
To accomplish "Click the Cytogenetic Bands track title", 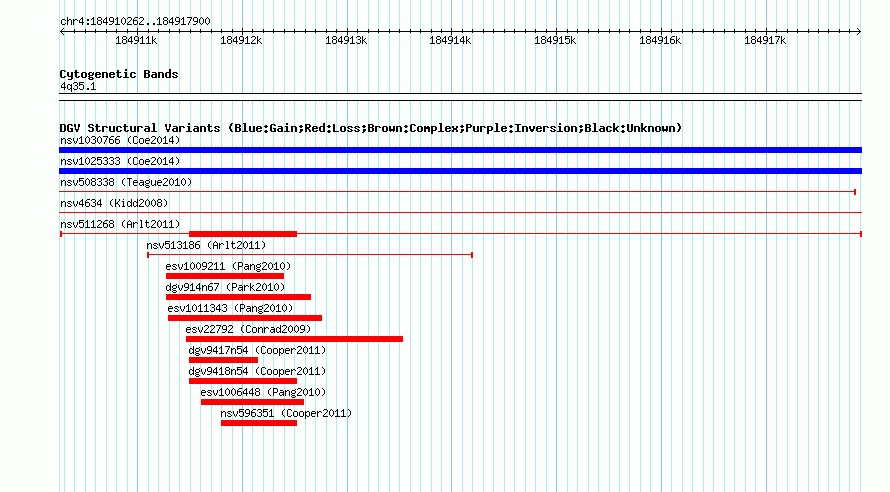I will point(119,74).
